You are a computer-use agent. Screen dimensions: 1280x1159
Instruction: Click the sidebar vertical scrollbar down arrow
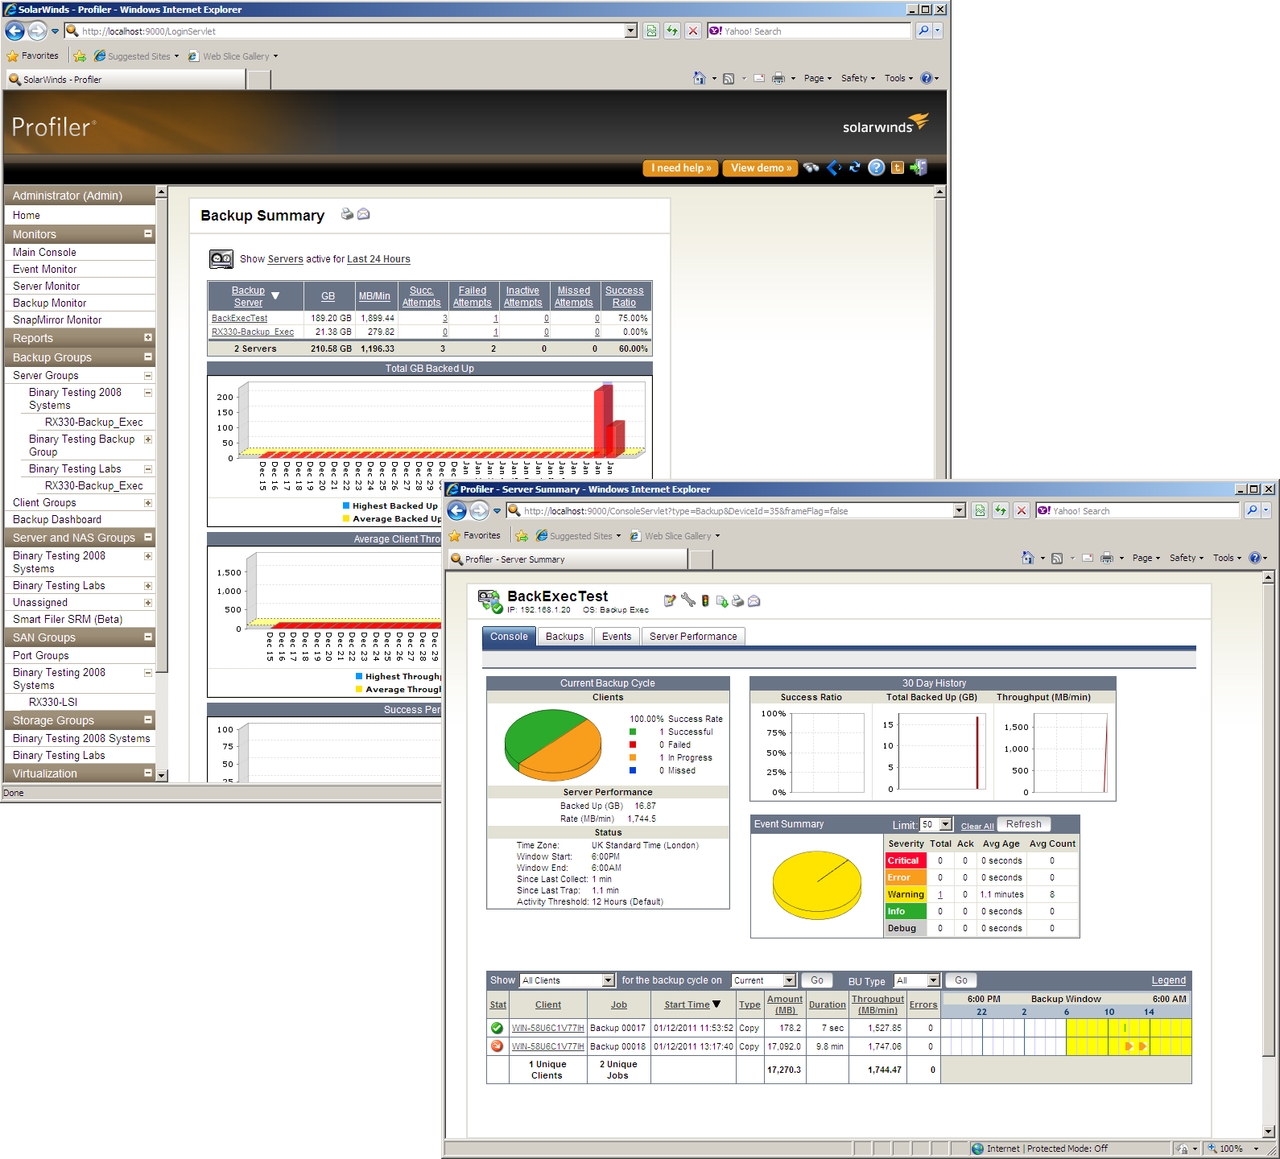[x=162, y=775]
